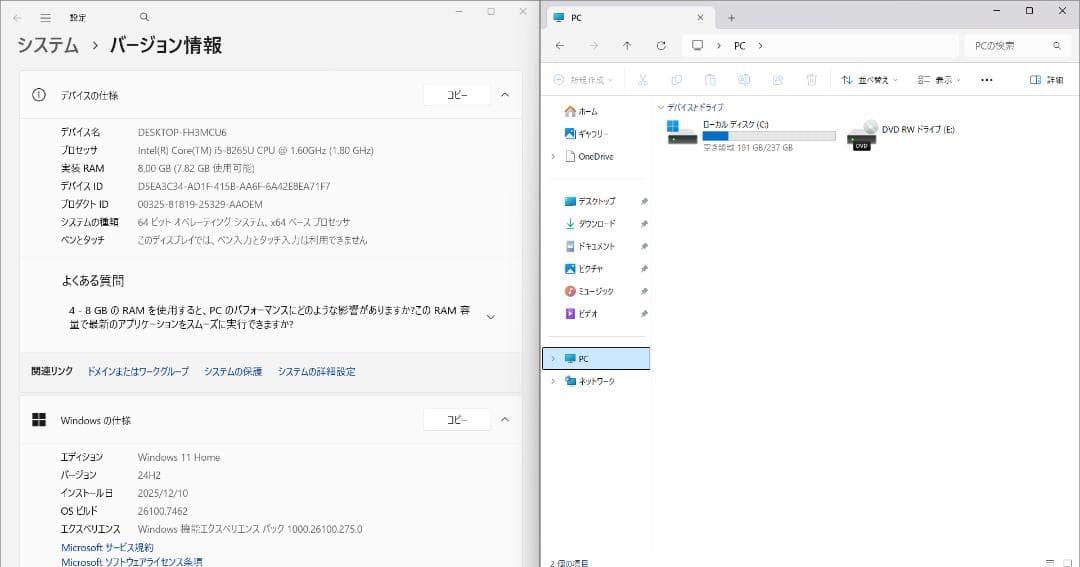Open デスクトップ quick access folder
Screen dimensions: 1080x567
(590, 201)
